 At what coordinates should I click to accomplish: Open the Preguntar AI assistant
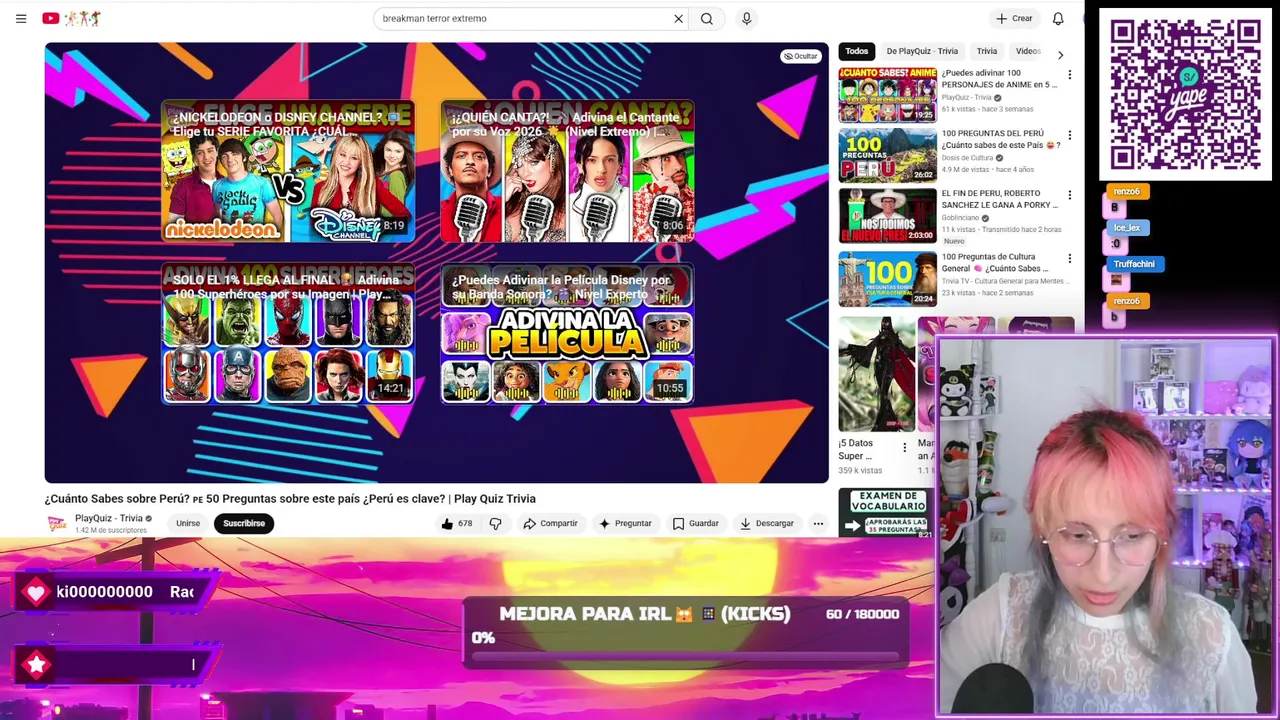(625, 523)
